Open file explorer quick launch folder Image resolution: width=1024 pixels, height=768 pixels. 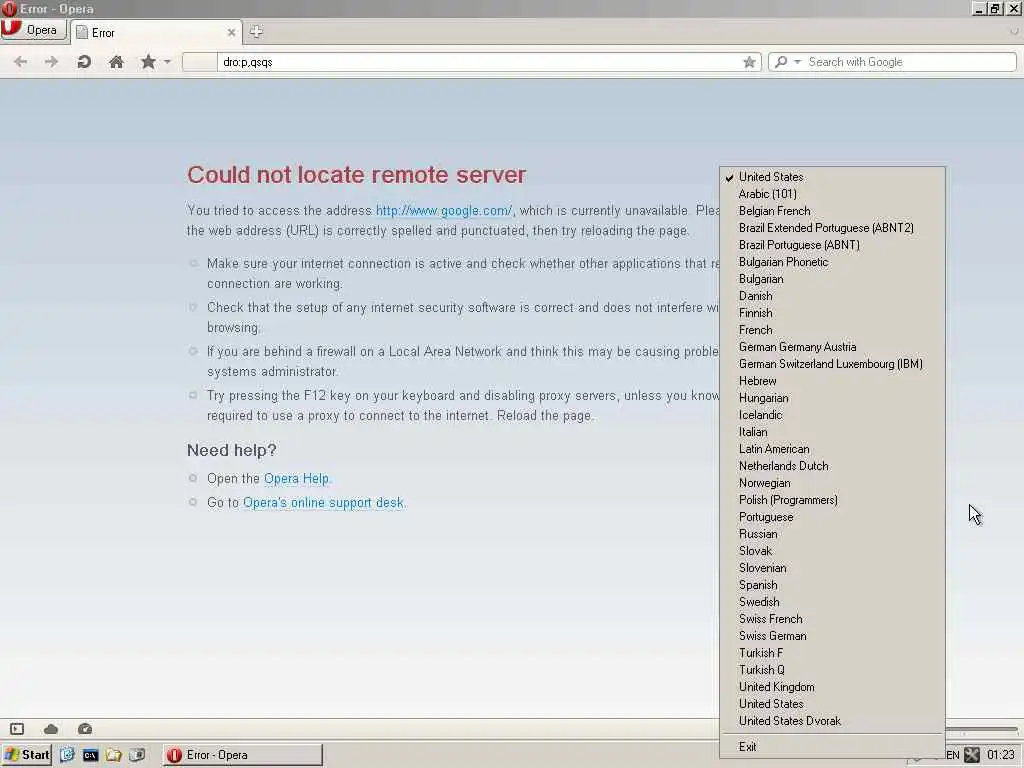[x=114, y=755]
